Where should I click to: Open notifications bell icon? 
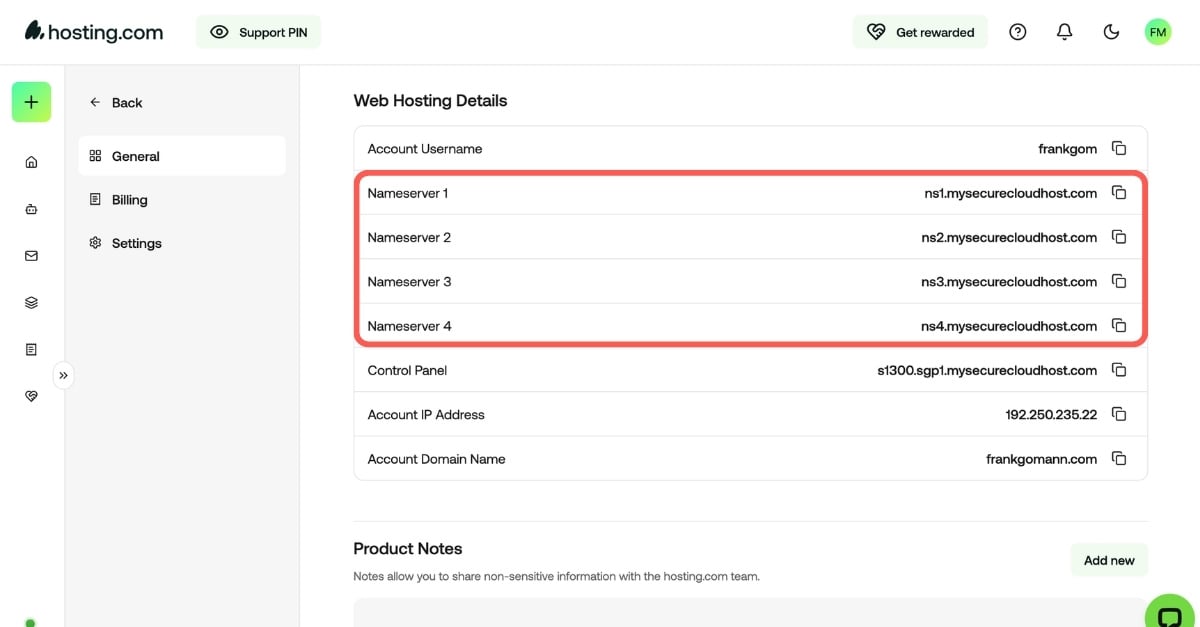pyautogui.click(x=1065, y=32)
